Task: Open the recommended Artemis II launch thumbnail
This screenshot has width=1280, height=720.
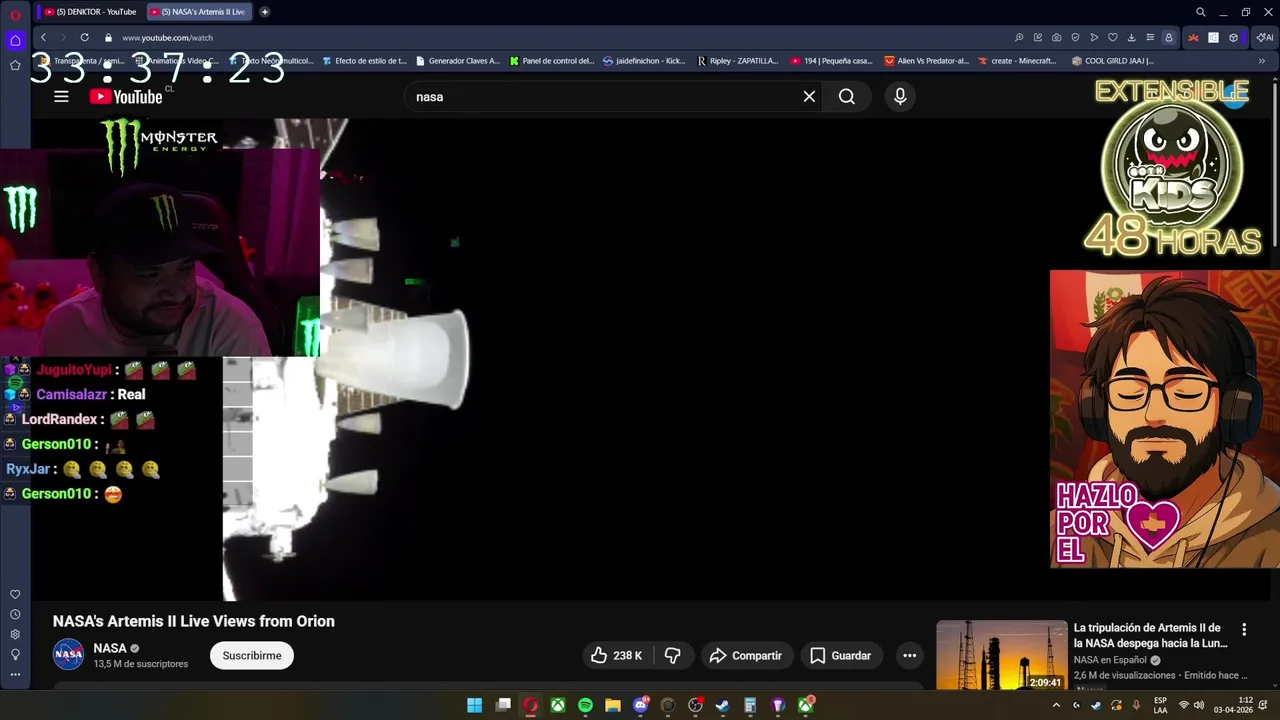Action: coord(1001,655)
